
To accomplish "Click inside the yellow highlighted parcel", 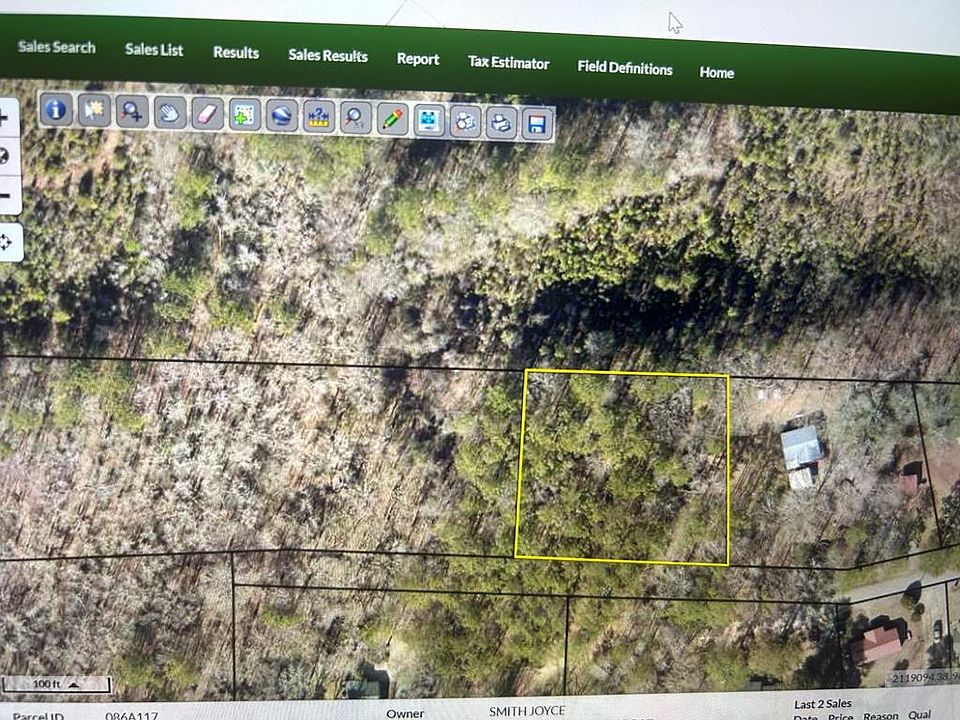I will (621, 467).
